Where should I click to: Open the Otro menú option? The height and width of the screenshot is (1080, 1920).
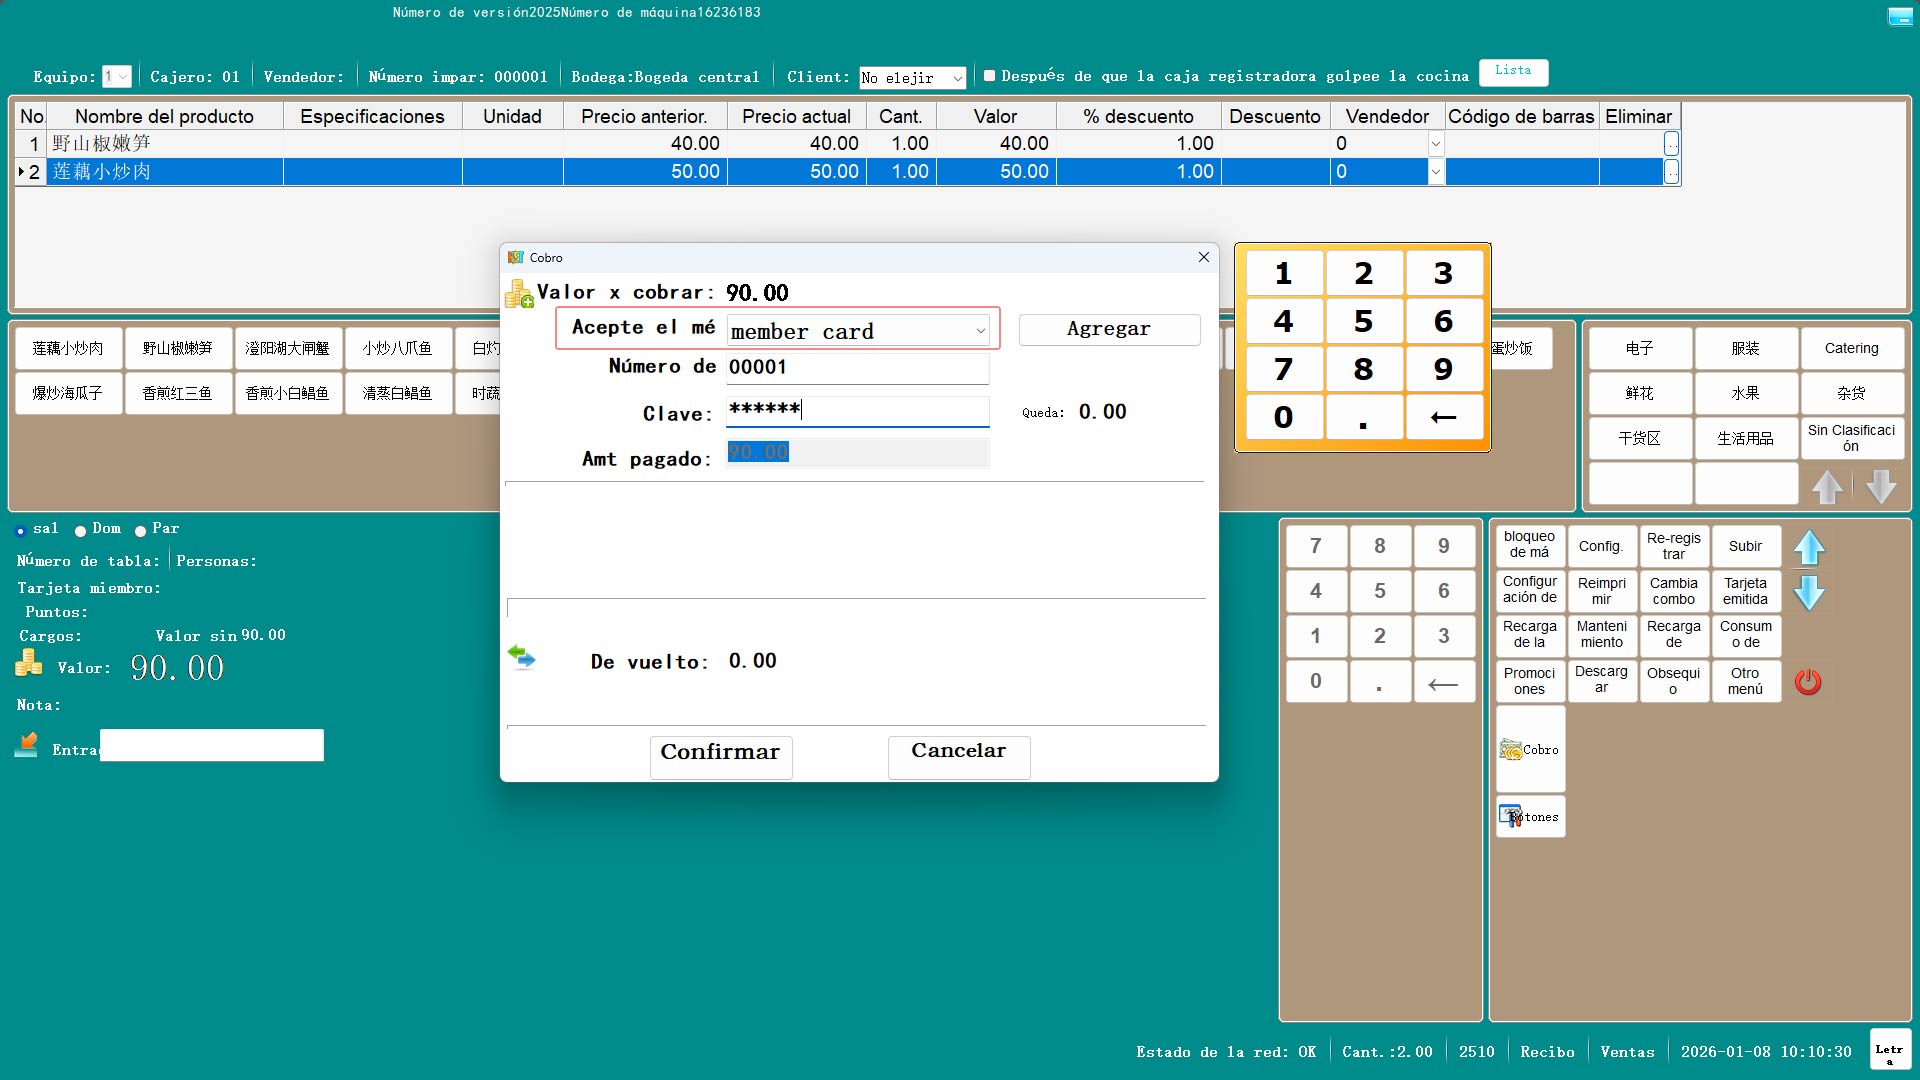[1745, 681]
